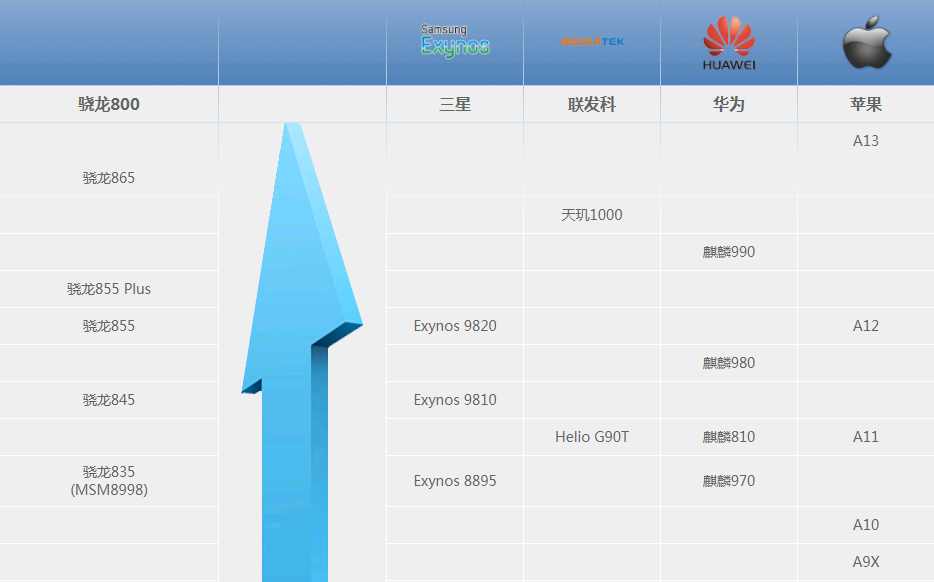Click the Huawei logo
Image resolution: width=934 pixels, height=582 pixels.
point(729,43)
